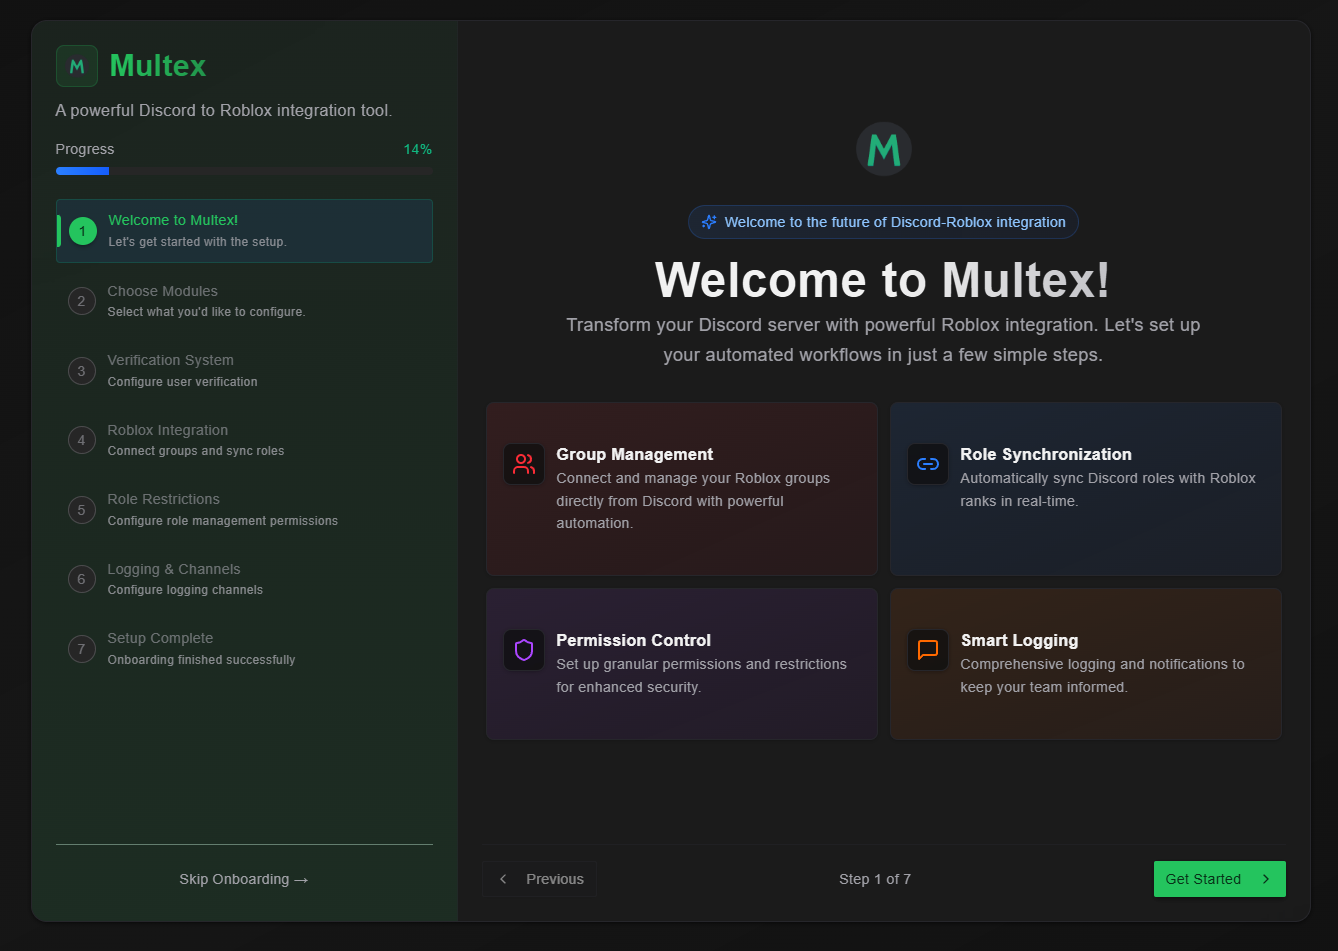Viewport: 1338px width, 951px height.
Task: Click the Permission Control shield icon
Action: coord(524,650)
